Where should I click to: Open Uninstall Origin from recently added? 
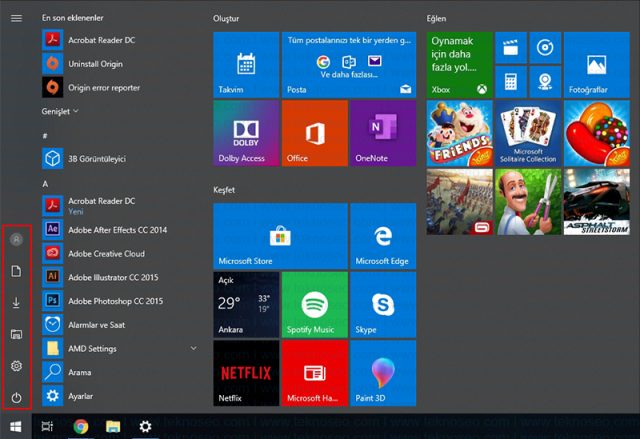(x=118, y=64)
